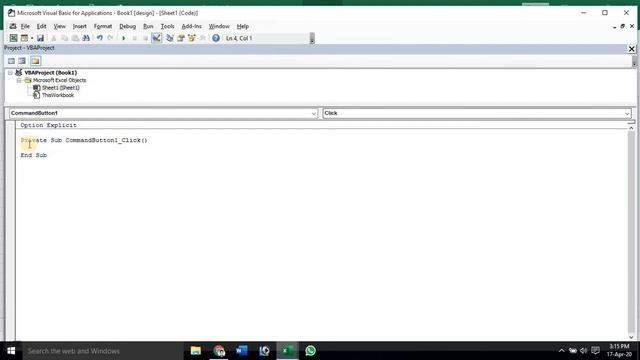The height and width of the screenshot is (360, 640).
Task: Save the workbook with the floppy disk icon
Action: 40,38
